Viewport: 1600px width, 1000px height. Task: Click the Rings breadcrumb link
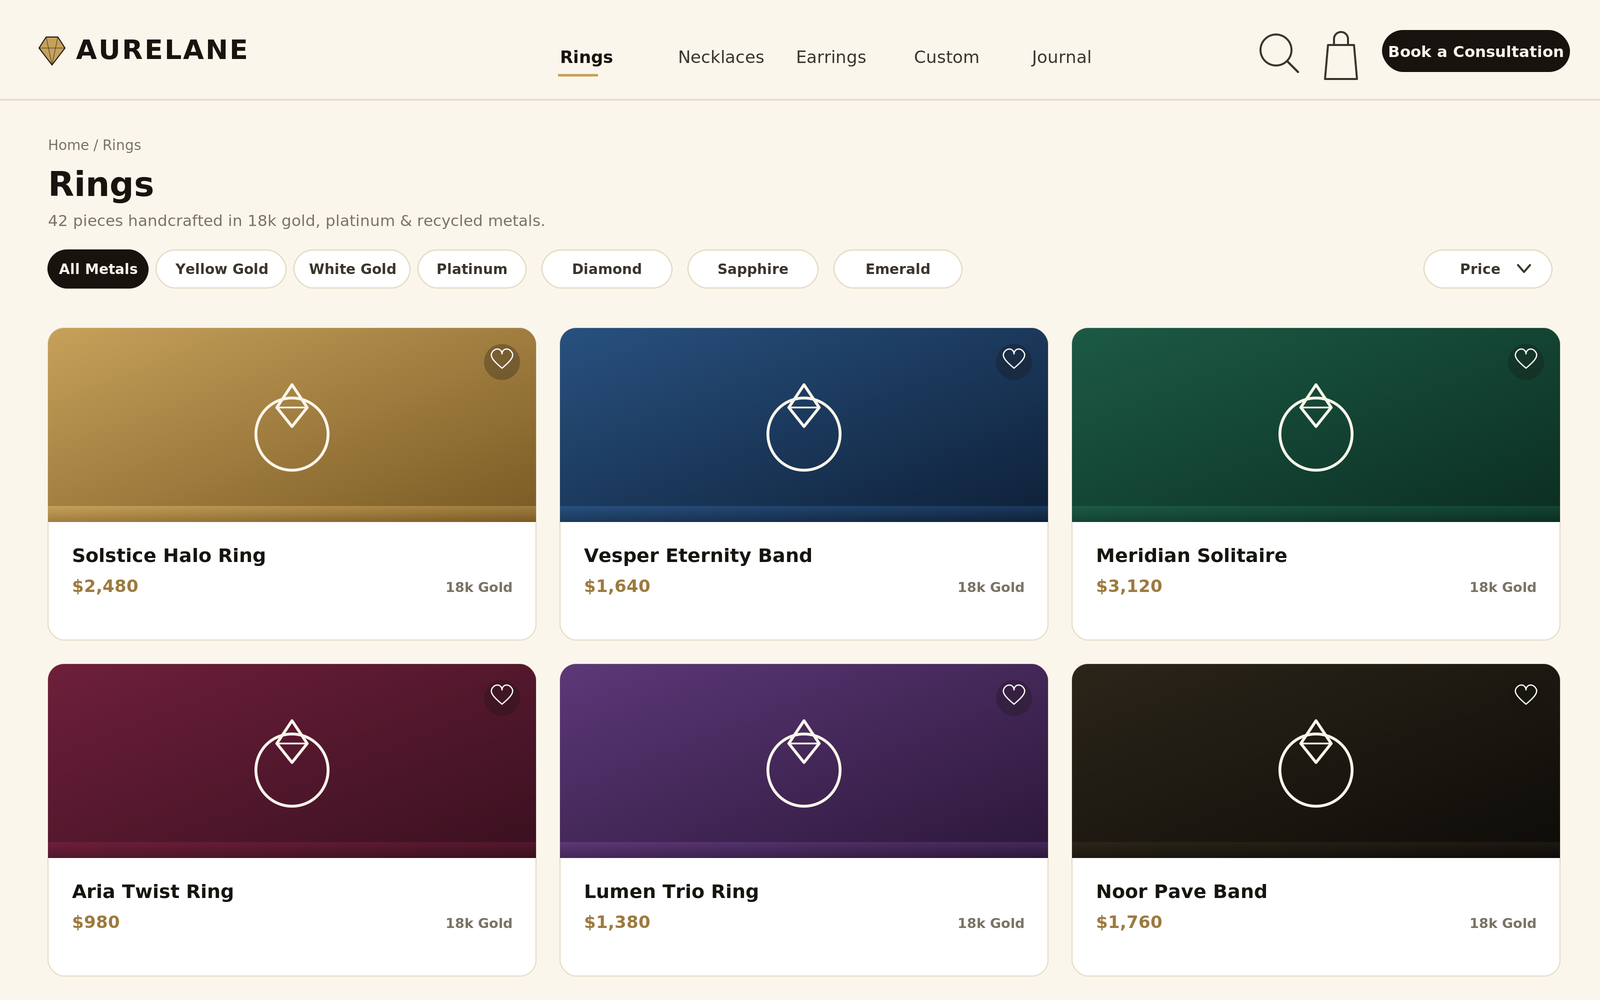pyautogui.click(x=122, y=145)
